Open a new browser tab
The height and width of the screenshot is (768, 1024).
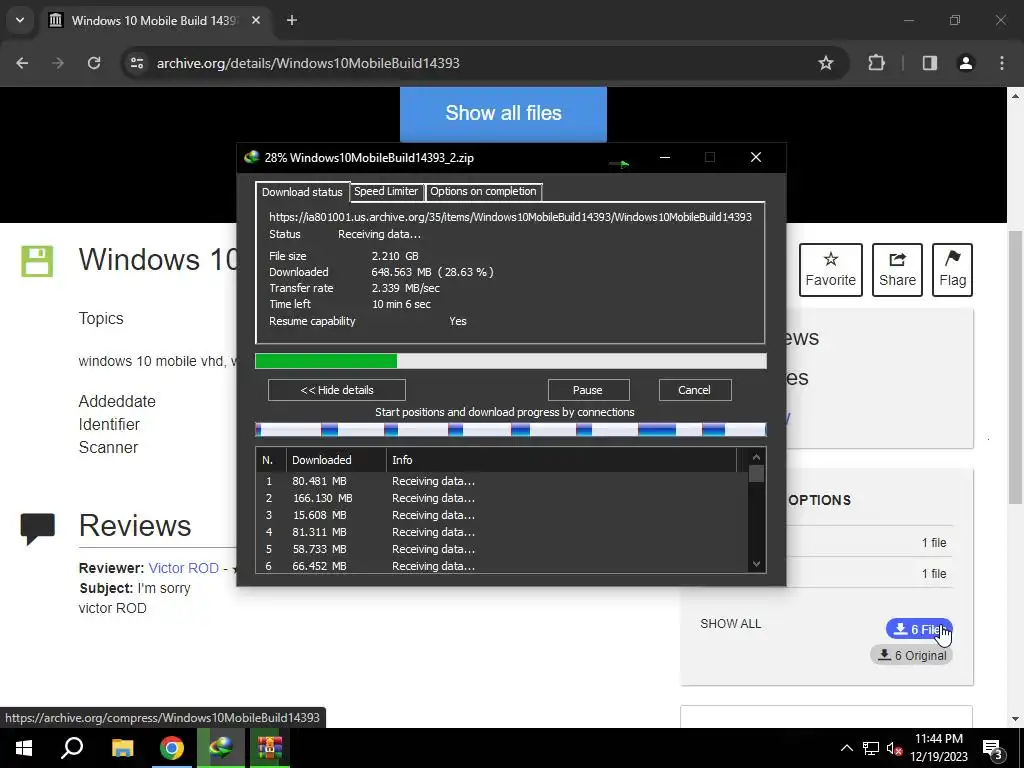(292, 20)
